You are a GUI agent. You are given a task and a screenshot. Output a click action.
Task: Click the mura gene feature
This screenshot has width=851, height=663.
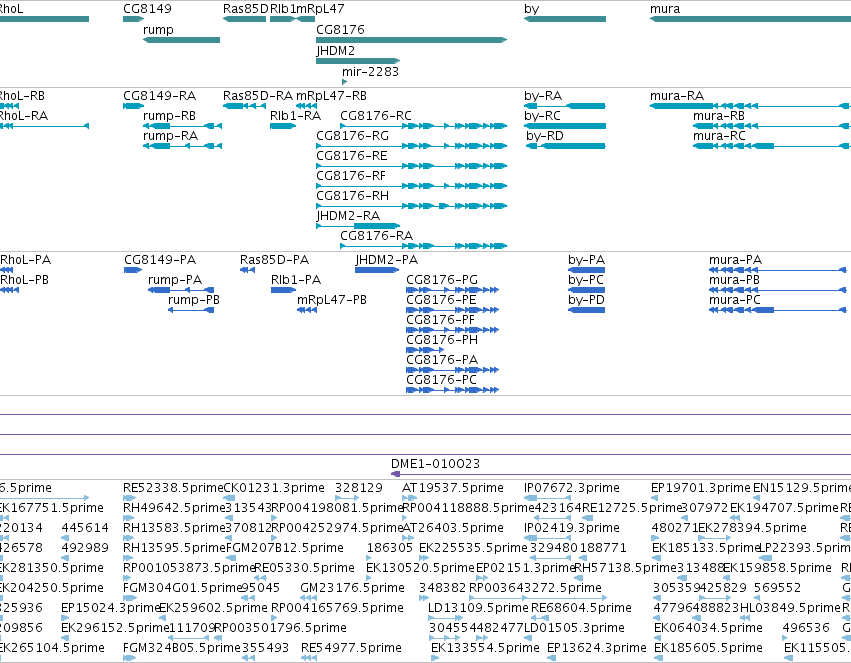750,19
